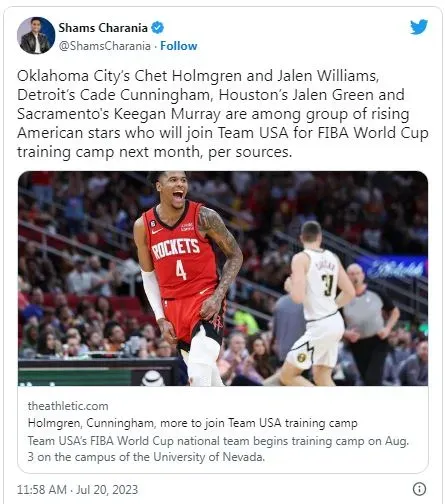Image resolution: width=445 pixels, height=504 pixels.
Task: Open the Holmgren, Cunningham article headline
Action: point(192,423)
